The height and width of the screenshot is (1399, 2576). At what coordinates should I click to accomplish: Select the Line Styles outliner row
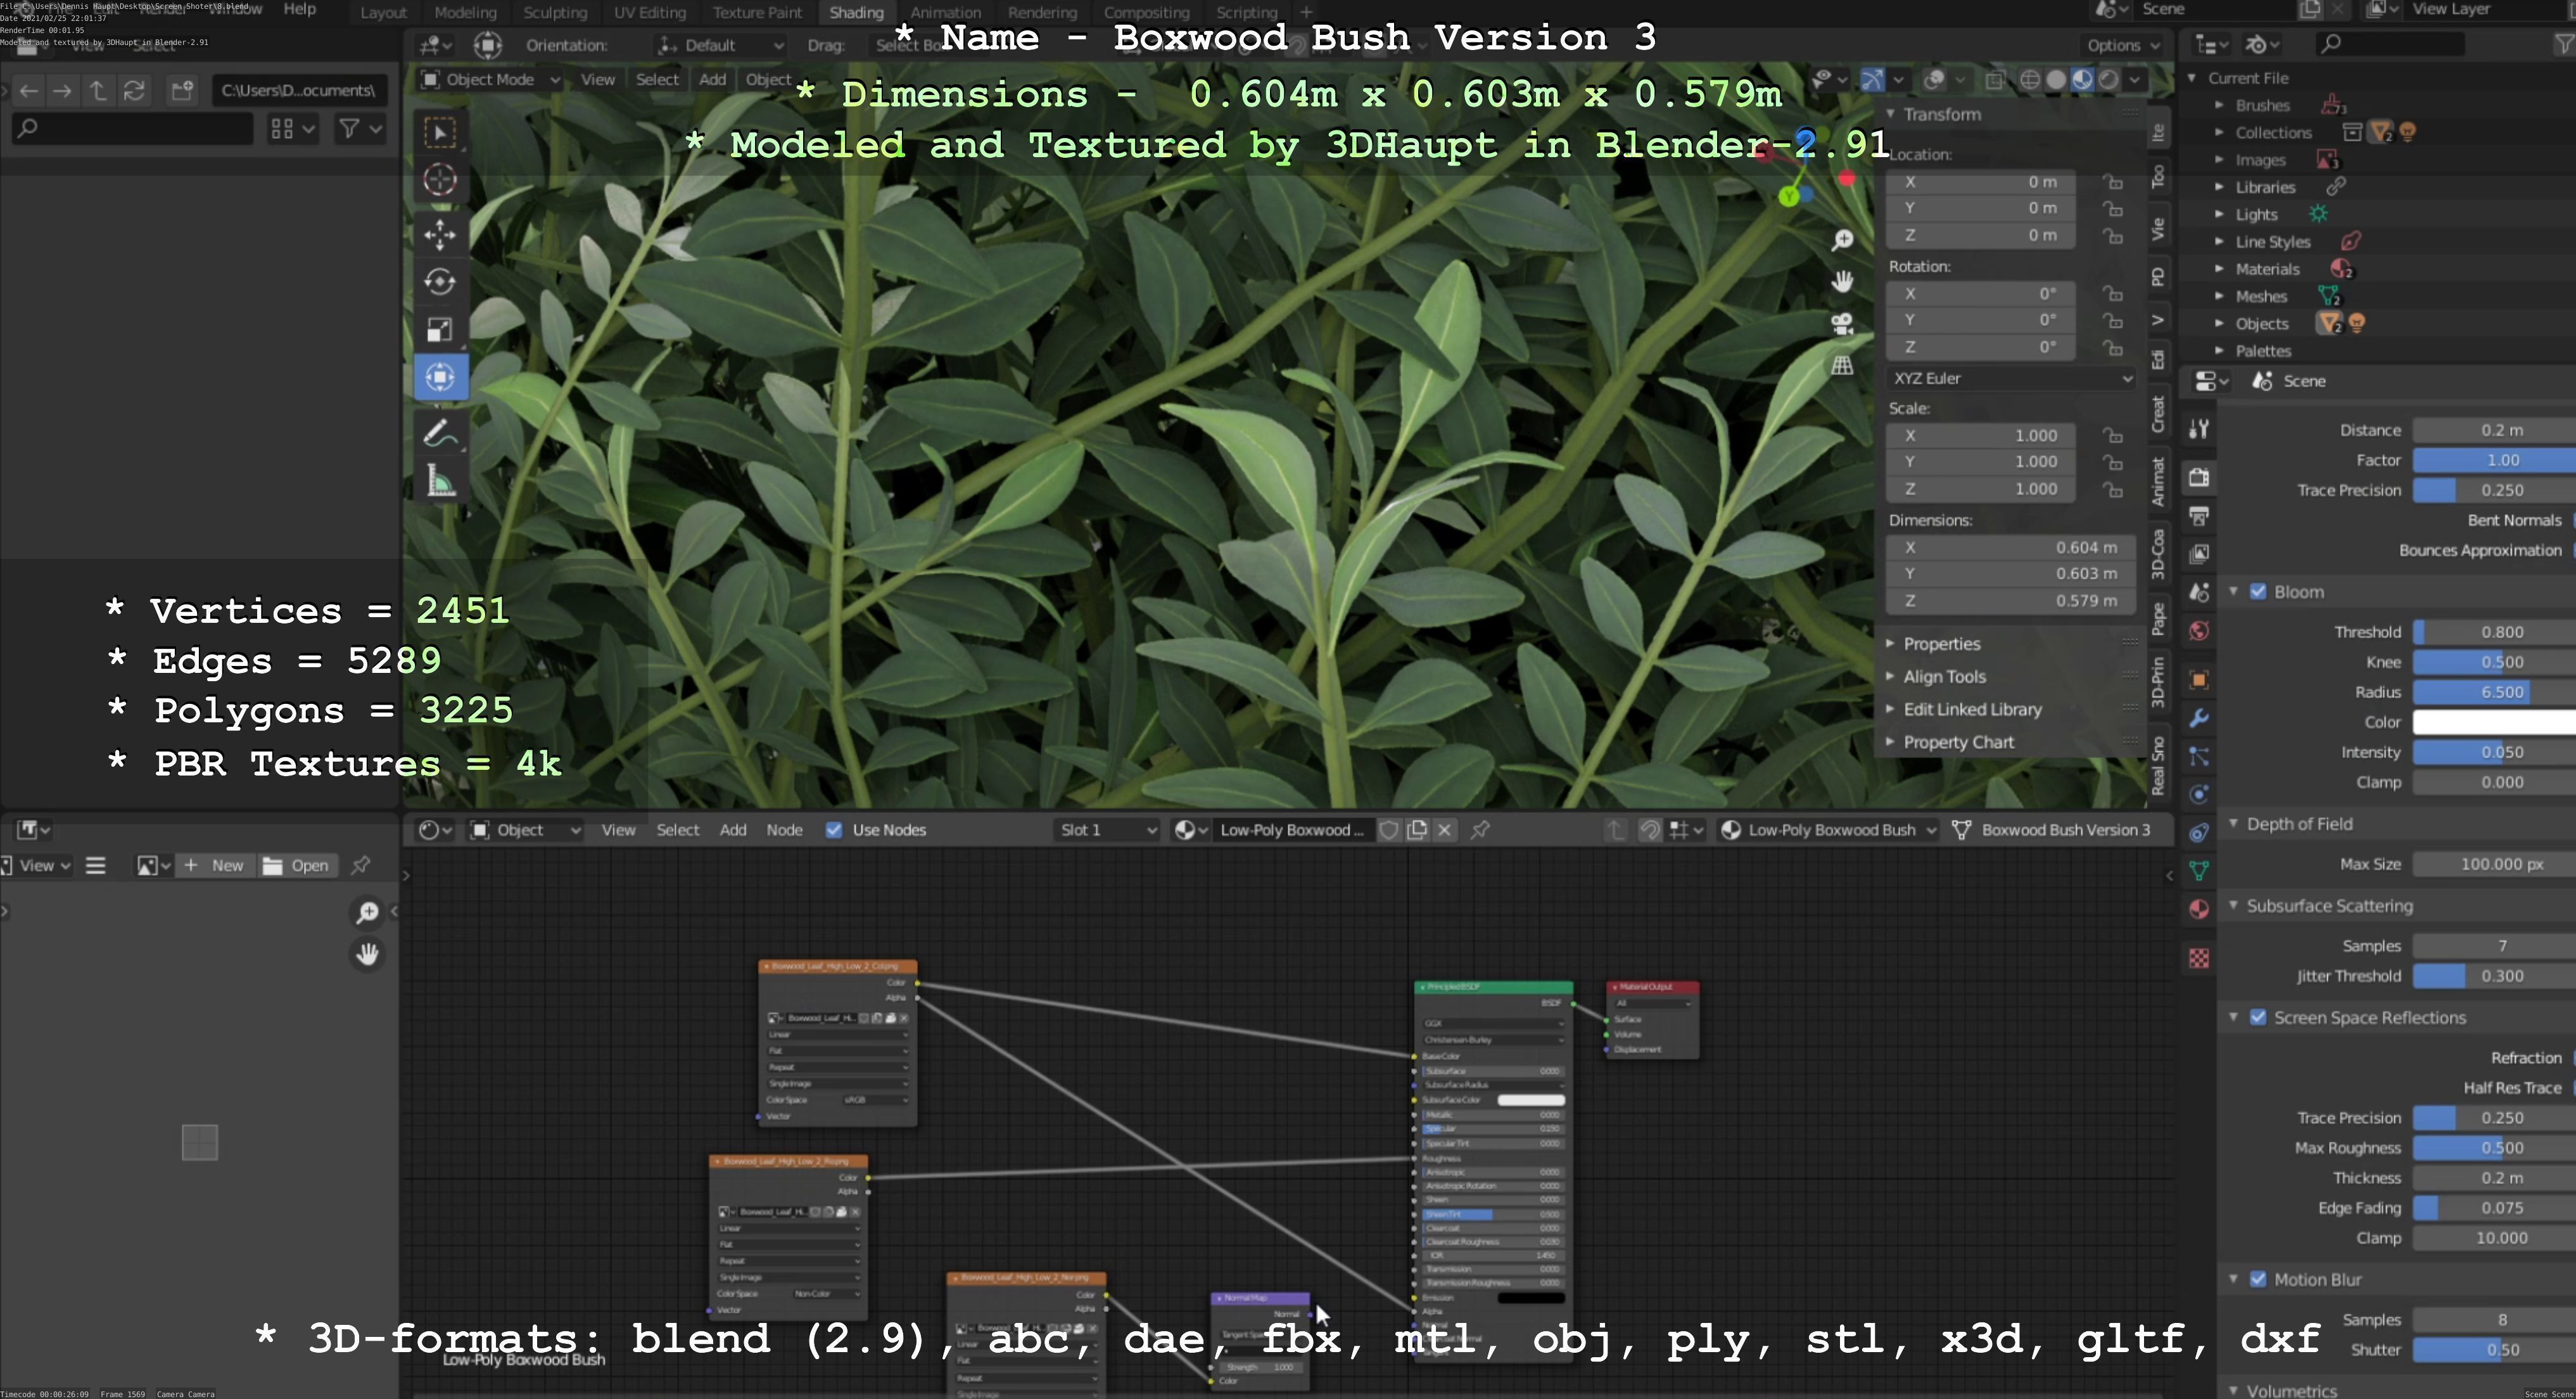click(2273, 242)
